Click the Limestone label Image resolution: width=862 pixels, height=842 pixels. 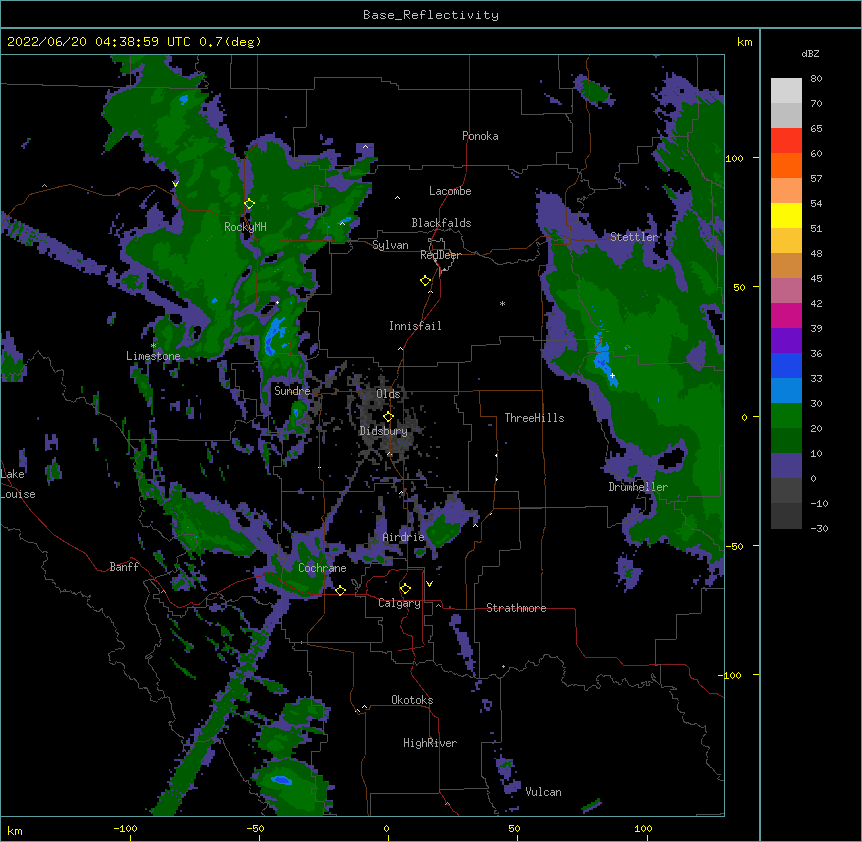153,356
